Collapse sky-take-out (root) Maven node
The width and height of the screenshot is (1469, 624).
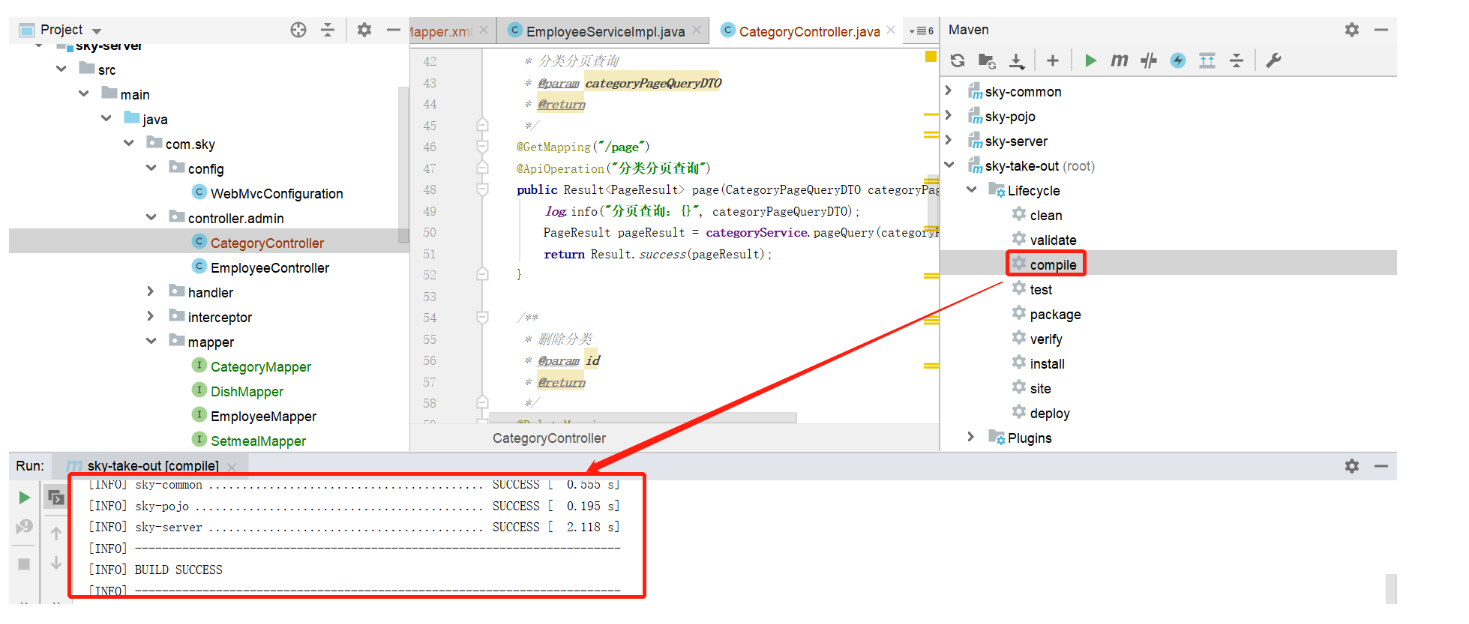coord(948,166)
